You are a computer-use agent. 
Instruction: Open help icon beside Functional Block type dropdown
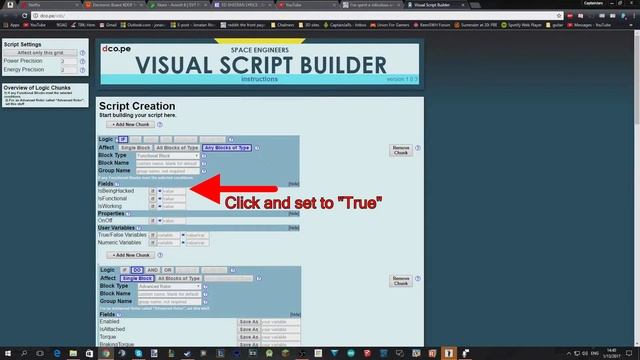pyautogui.click(x=204, y=156)
